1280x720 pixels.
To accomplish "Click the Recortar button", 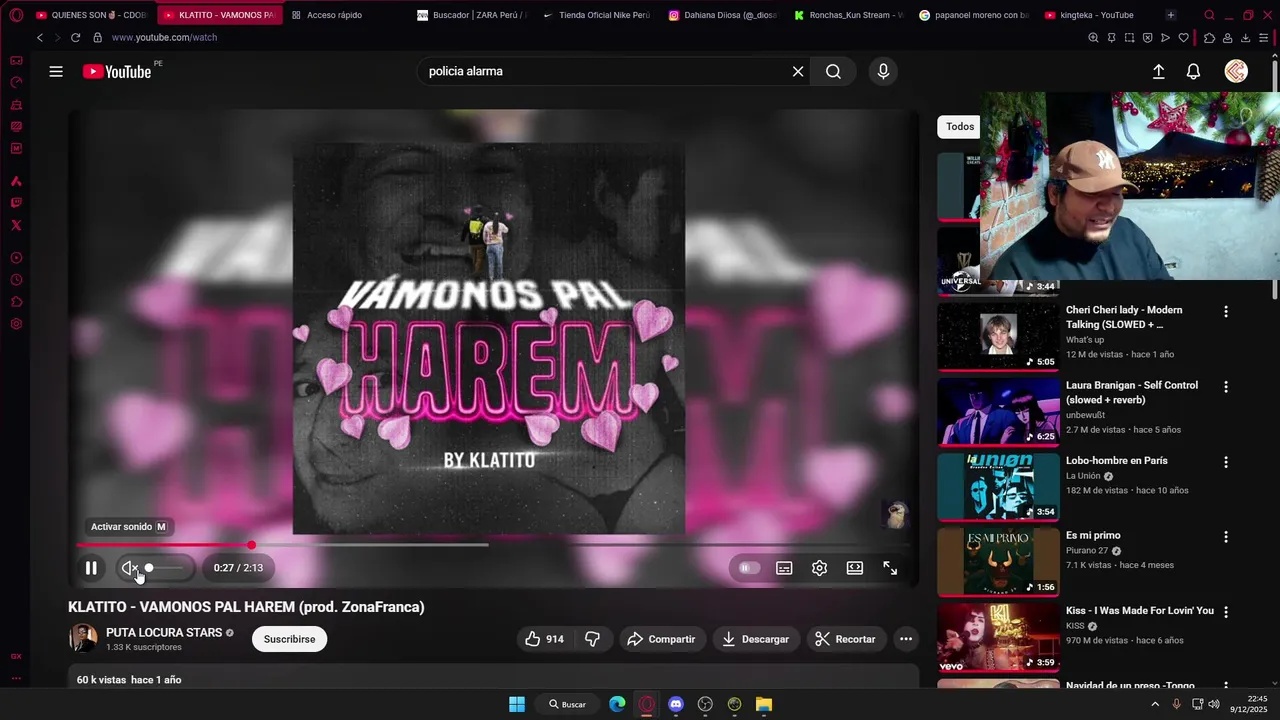I will [846, 639].
